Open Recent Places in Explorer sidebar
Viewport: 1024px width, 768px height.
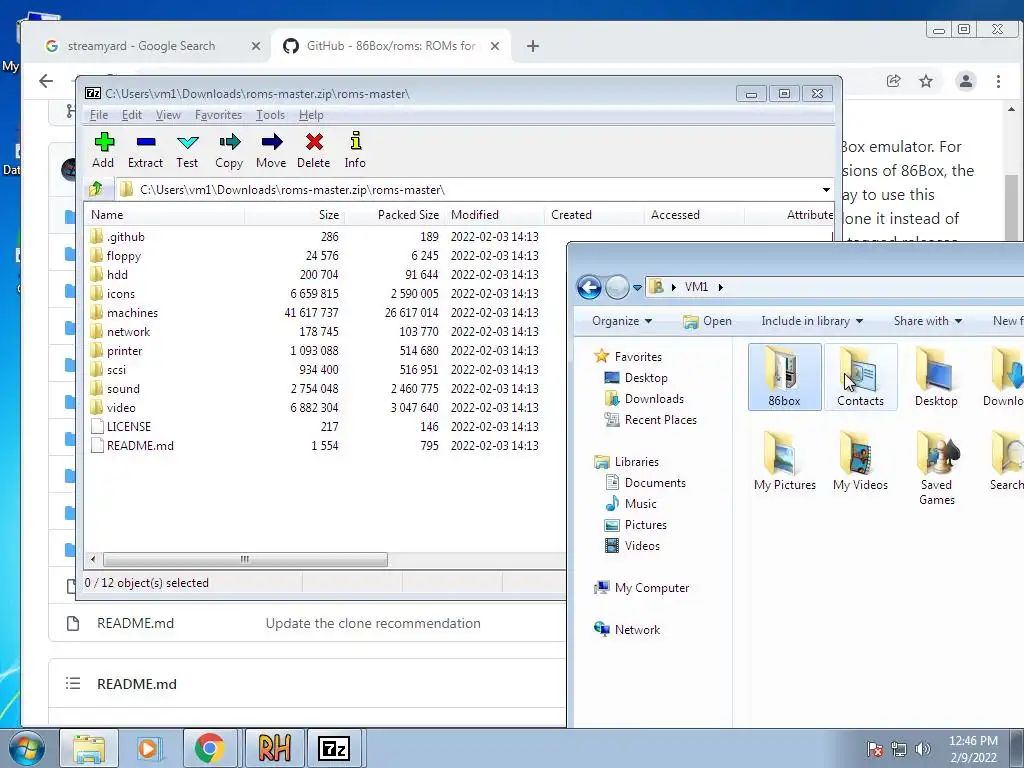651,419
